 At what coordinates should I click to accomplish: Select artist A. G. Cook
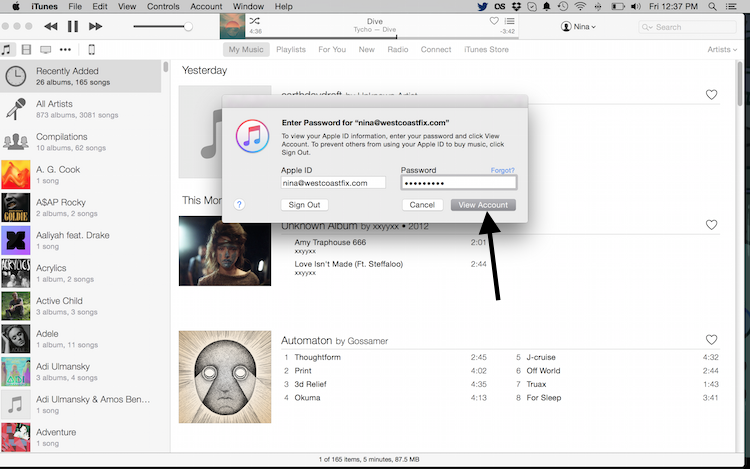pyautogui.click(x=81, y=175)
